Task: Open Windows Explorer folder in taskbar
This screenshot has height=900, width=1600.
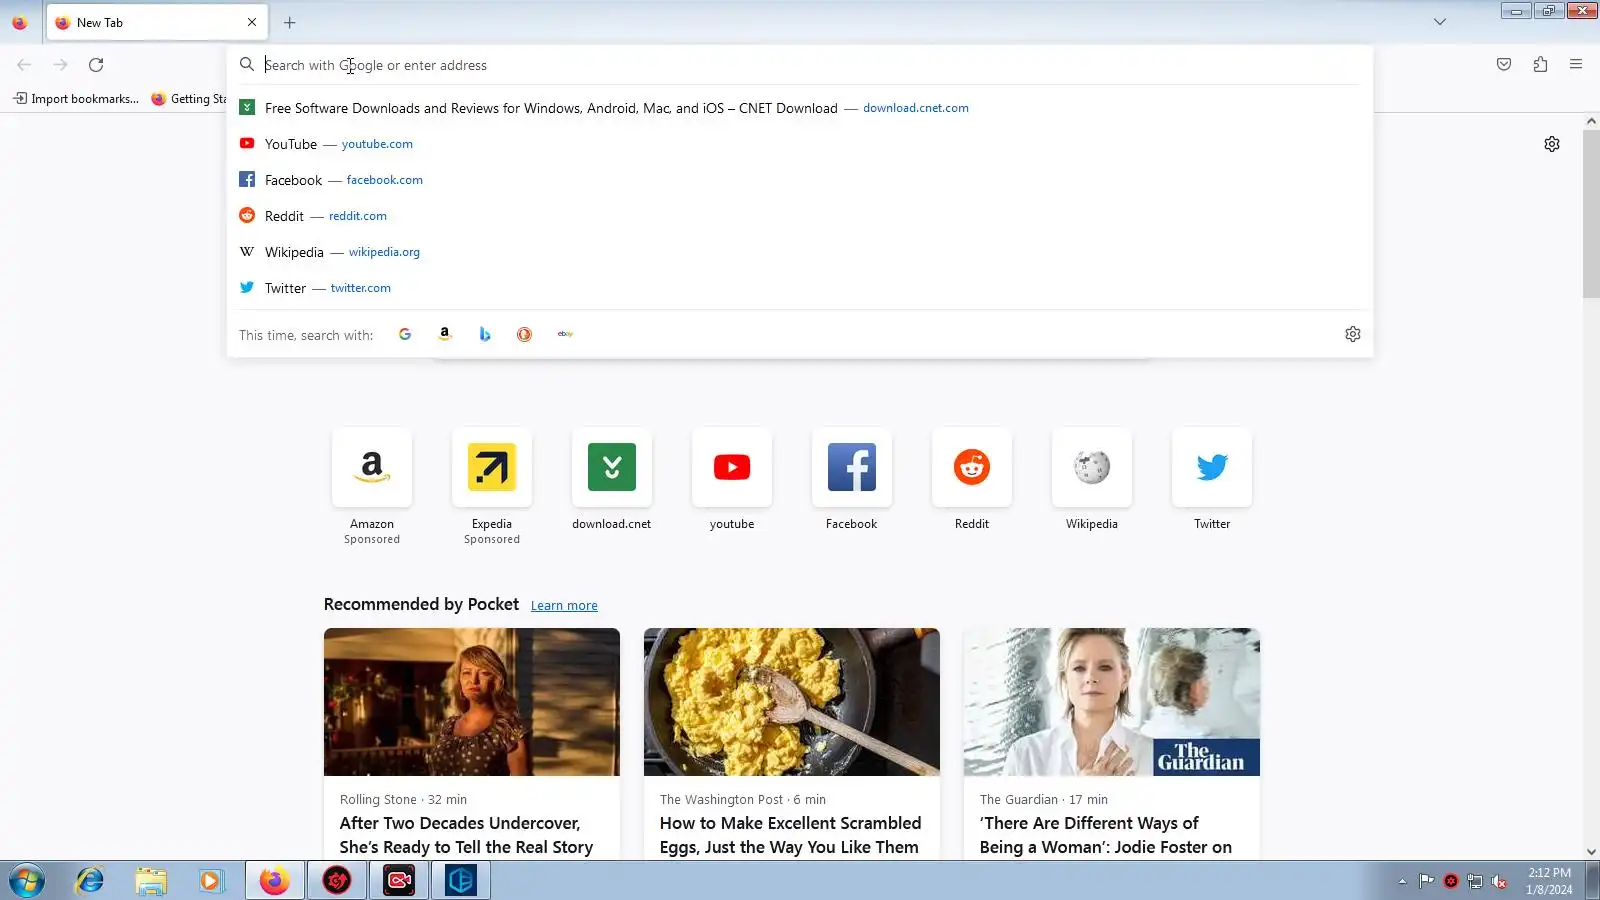Action: pos(151,881)
